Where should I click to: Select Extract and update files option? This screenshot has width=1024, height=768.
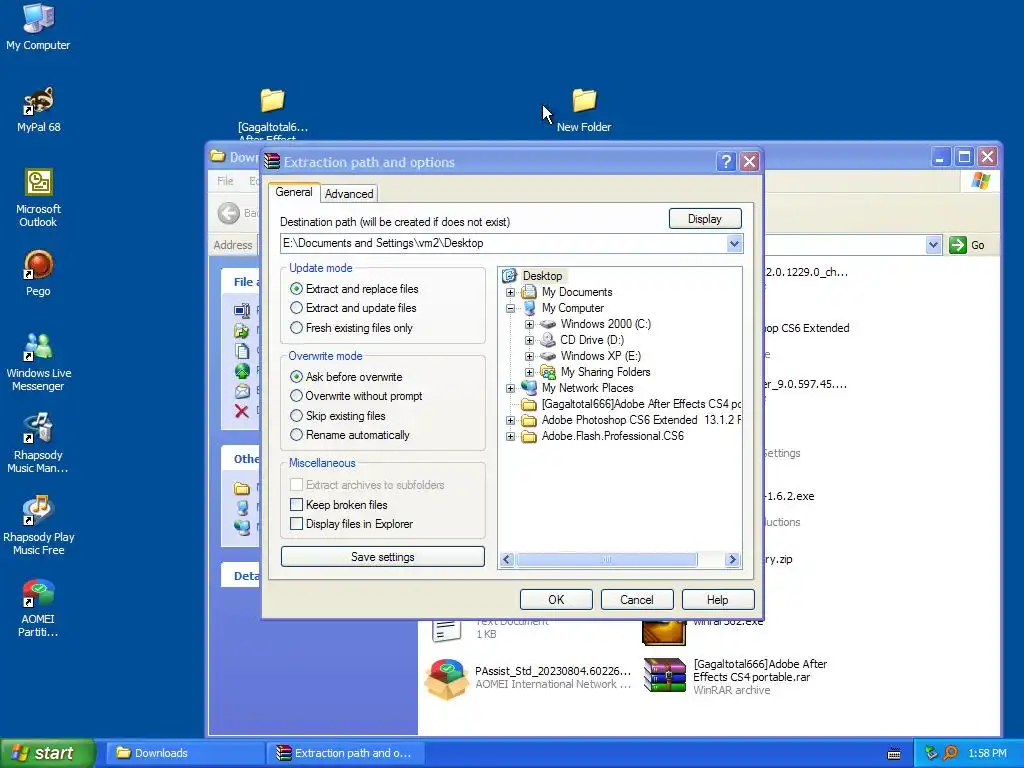(353, 308)
